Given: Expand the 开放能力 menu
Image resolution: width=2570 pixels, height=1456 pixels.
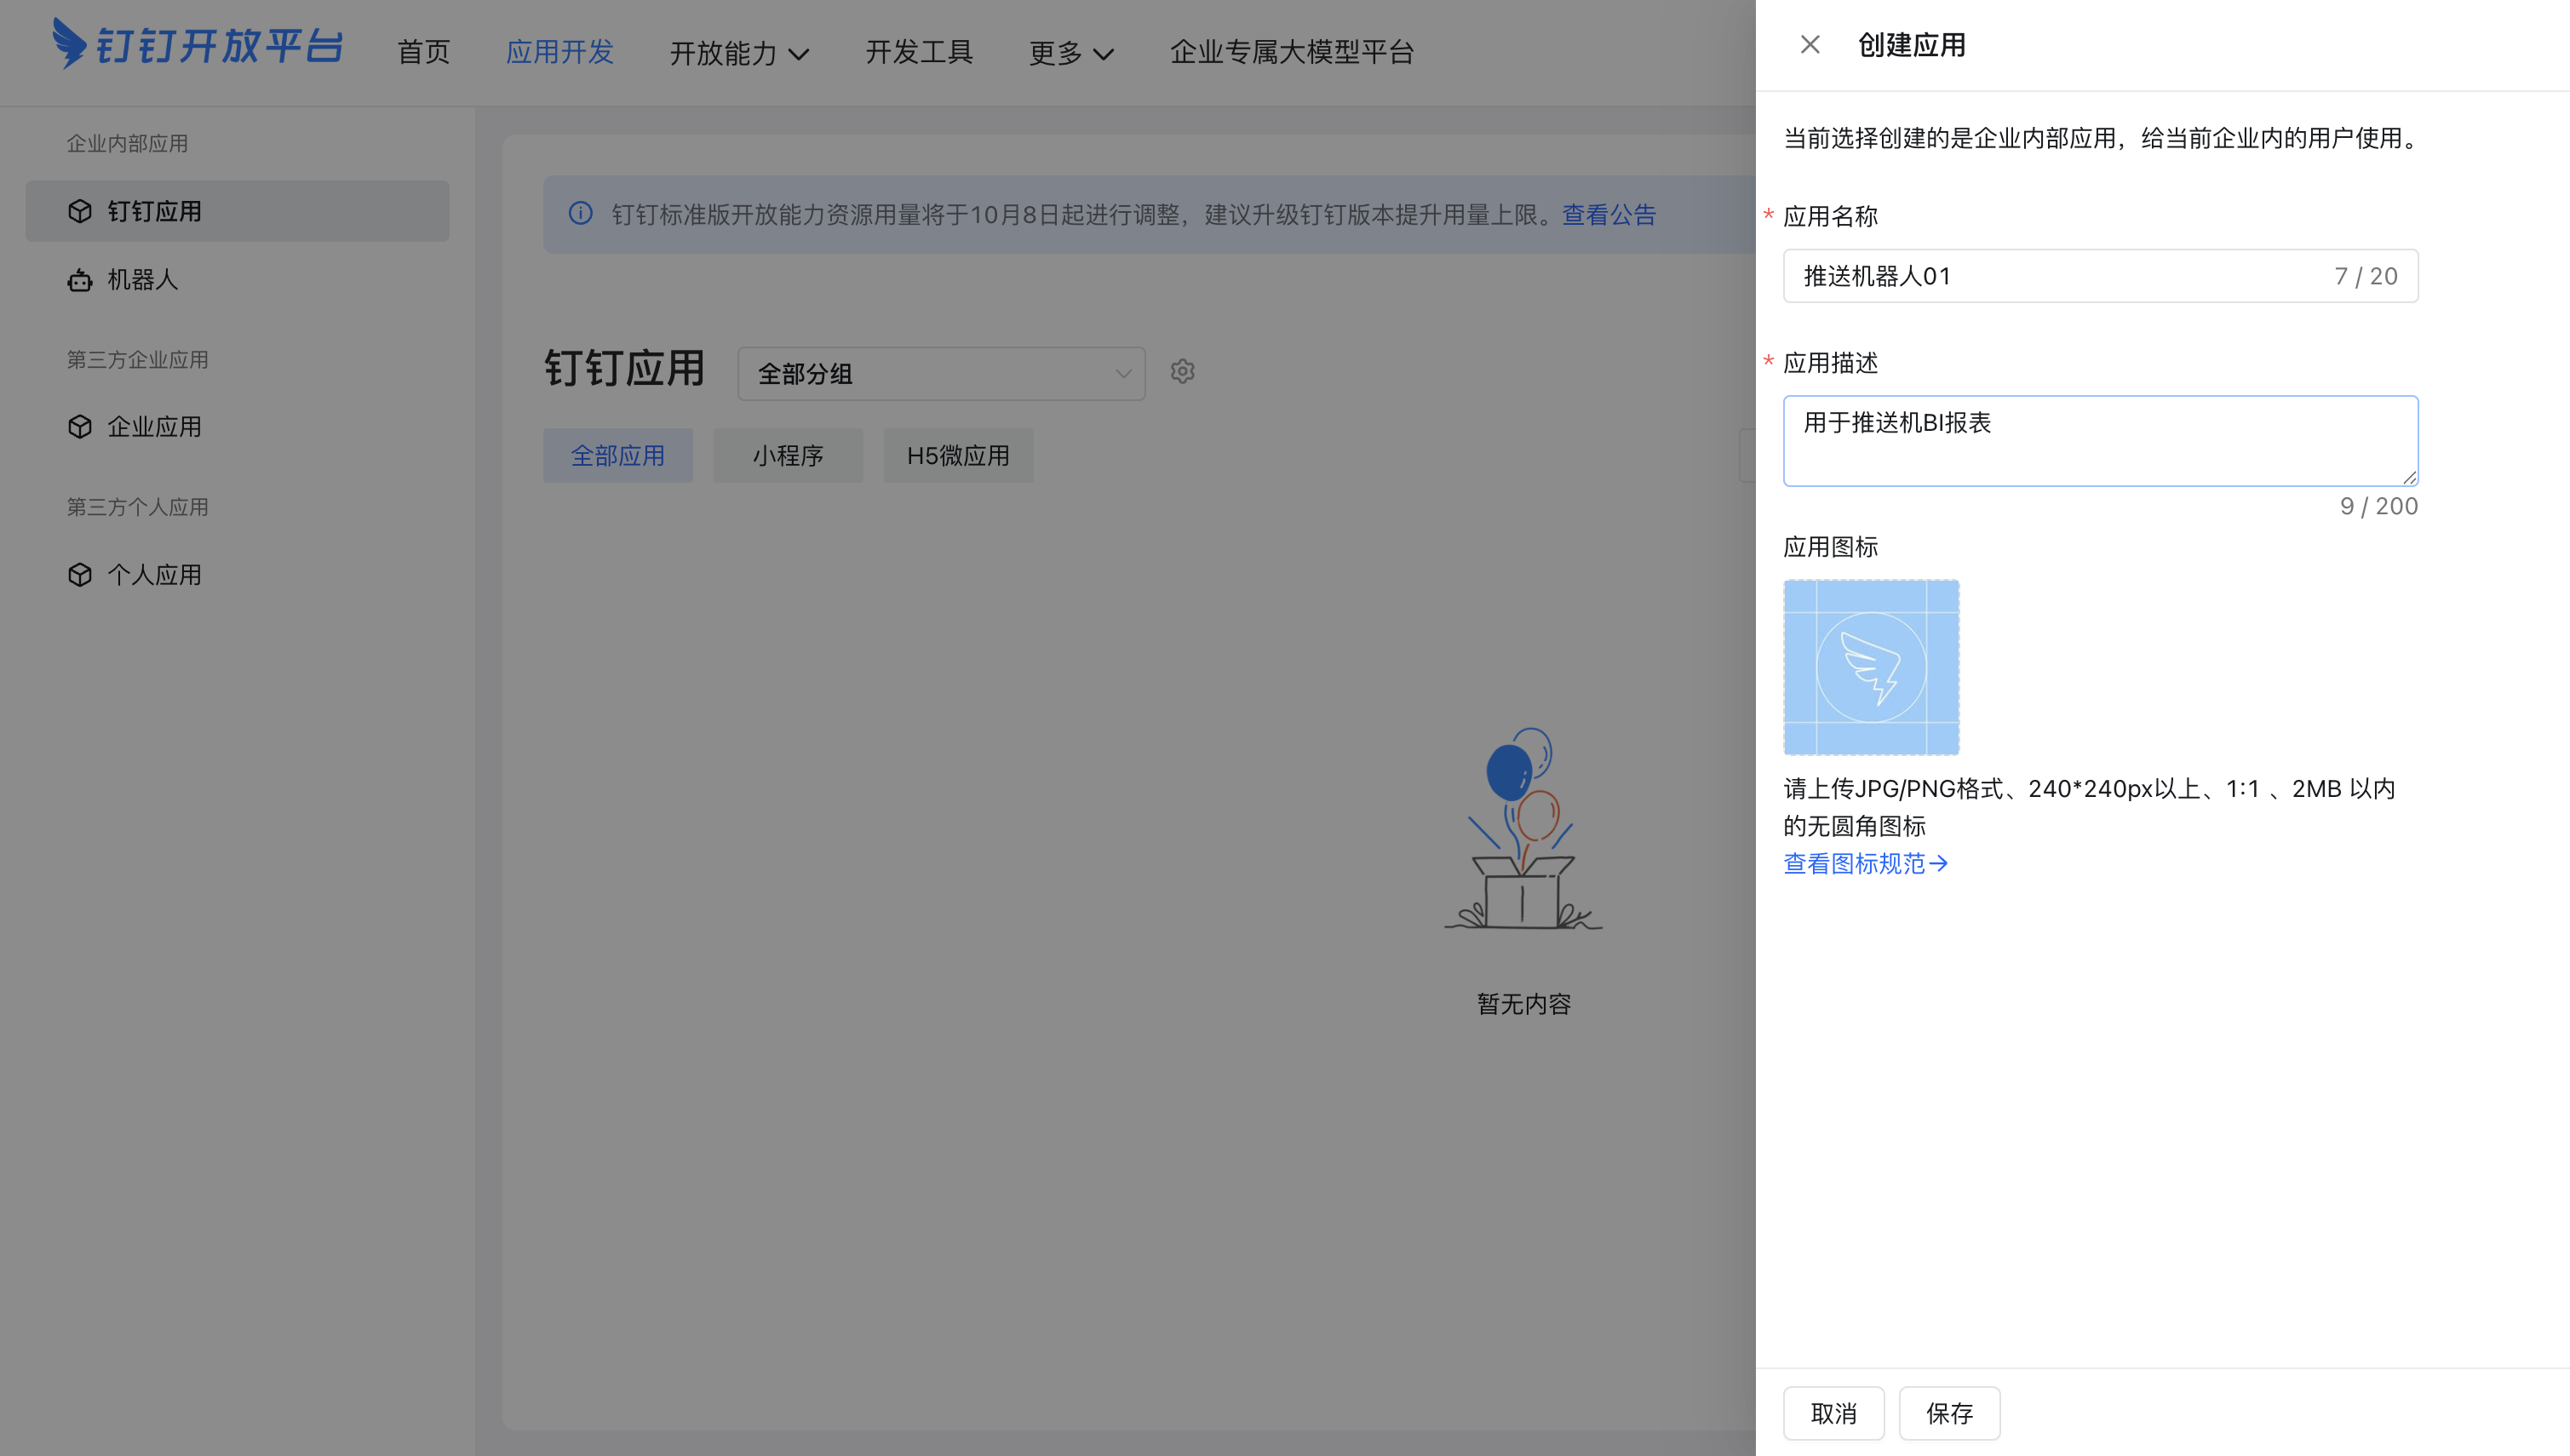Looking at the screenshot, I should (x=738, y=52).
